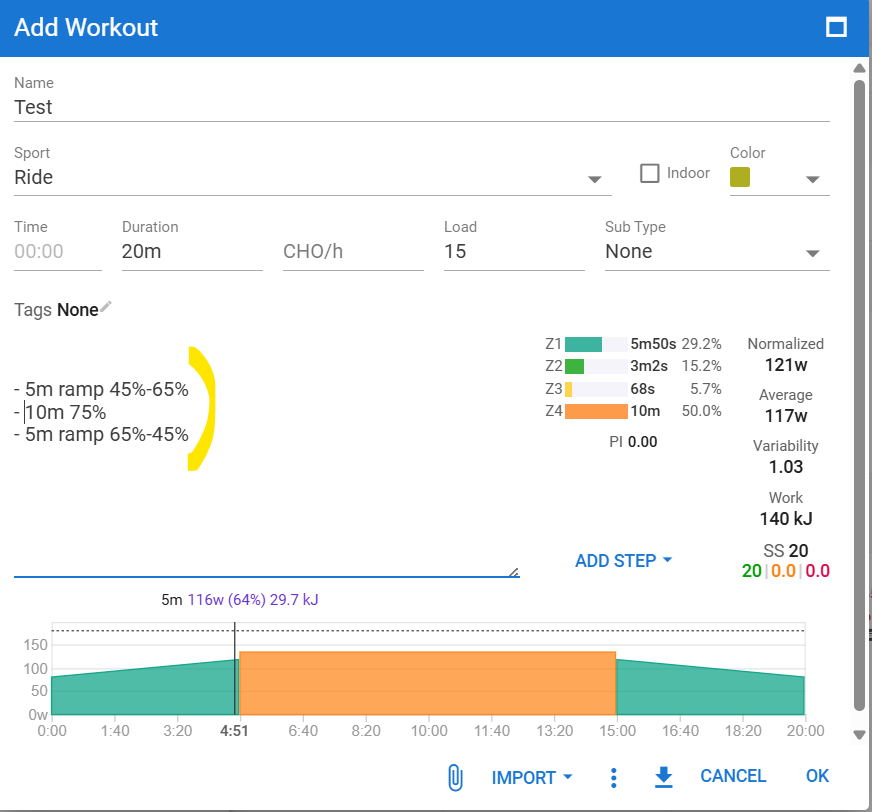This screenshot has width=872, height=812.
Task: Click the pencil icon to edit tags
Action: (106, 308)
